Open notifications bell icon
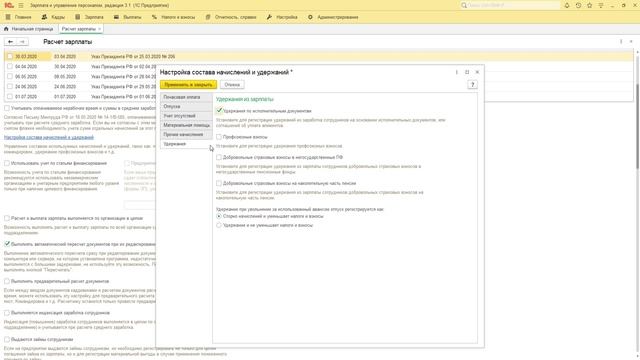 click(567, 5)
